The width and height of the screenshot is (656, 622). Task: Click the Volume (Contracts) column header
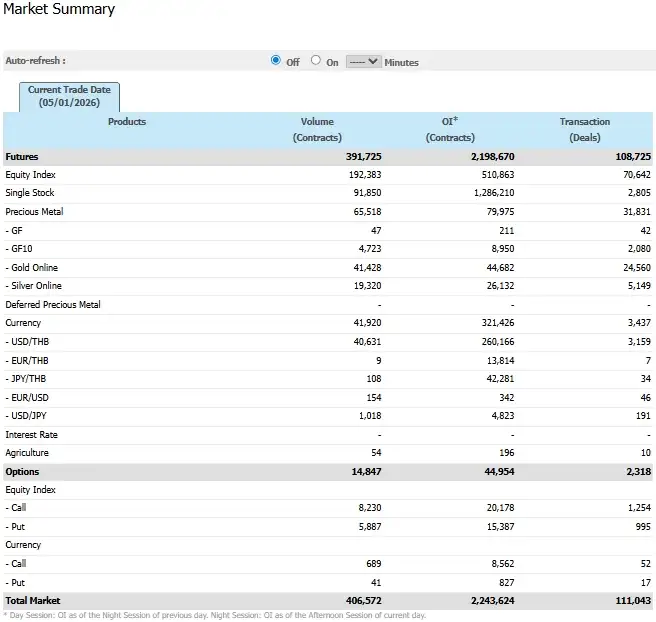[317, 129]
